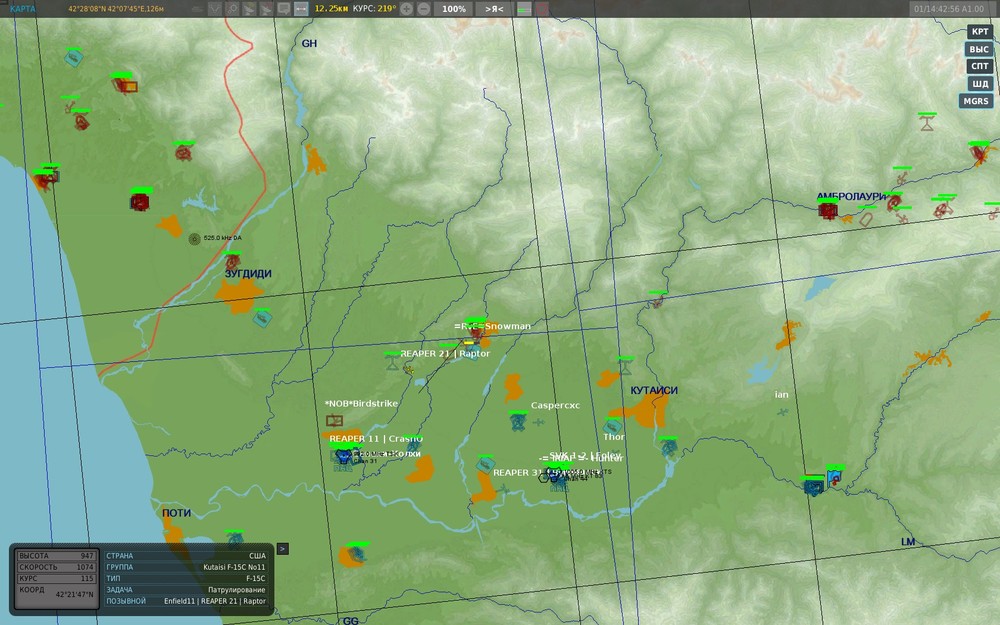The width and height of the screenshot is (1000, 625).
Task: Click the КУРС: 219° heading readout
Action: 374,9
